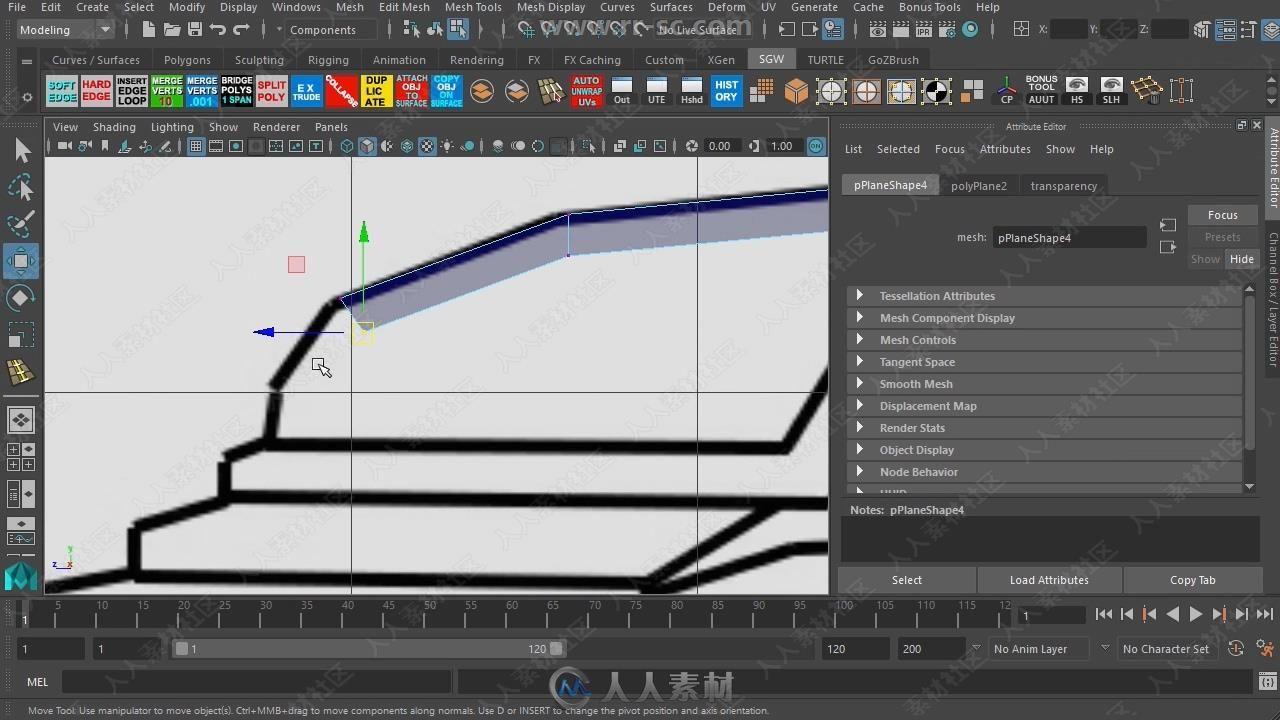Image resolution: width=1280 pixels, height=720 pixels.
Task: Activate the Paint selection tool
Action: click(x=22, y=224)
